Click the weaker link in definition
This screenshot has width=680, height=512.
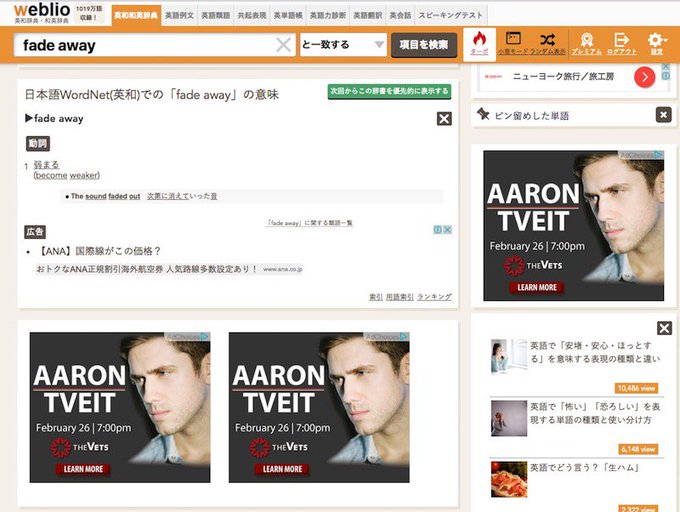coord(83,176)
